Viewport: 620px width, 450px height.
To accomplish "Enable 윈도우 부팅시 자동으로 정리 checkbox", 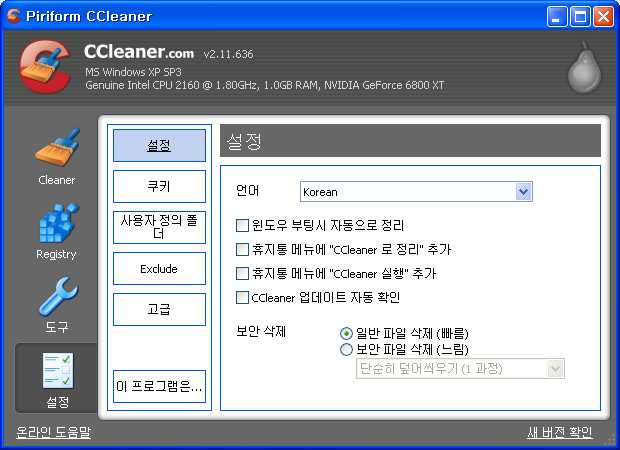I will 242,225.
